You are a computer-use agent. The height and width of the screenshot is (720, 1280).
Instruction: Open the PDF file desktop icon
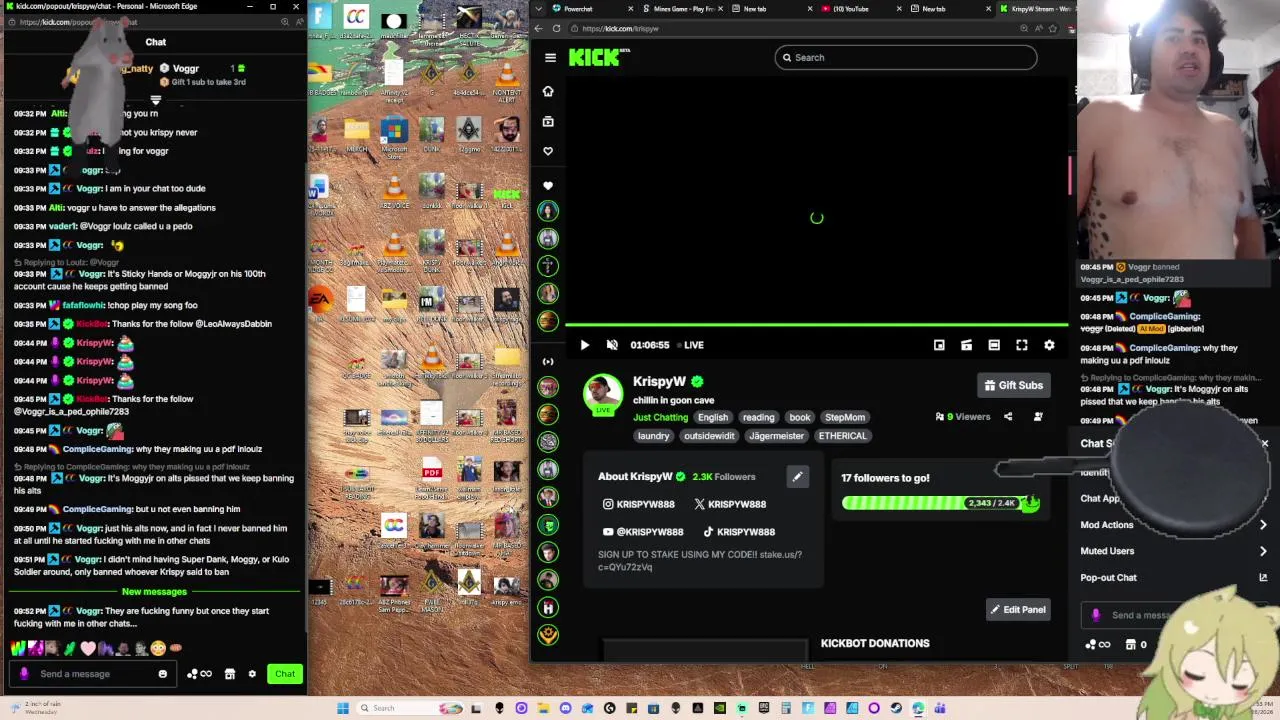pyautogui.click(x=432, y=475)
